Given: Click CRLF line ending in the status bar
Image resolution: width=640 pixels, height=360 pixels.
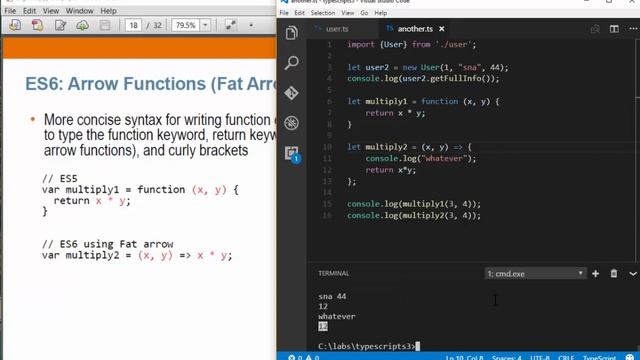Looking at the screenshot, I should (x=566, y=358).
